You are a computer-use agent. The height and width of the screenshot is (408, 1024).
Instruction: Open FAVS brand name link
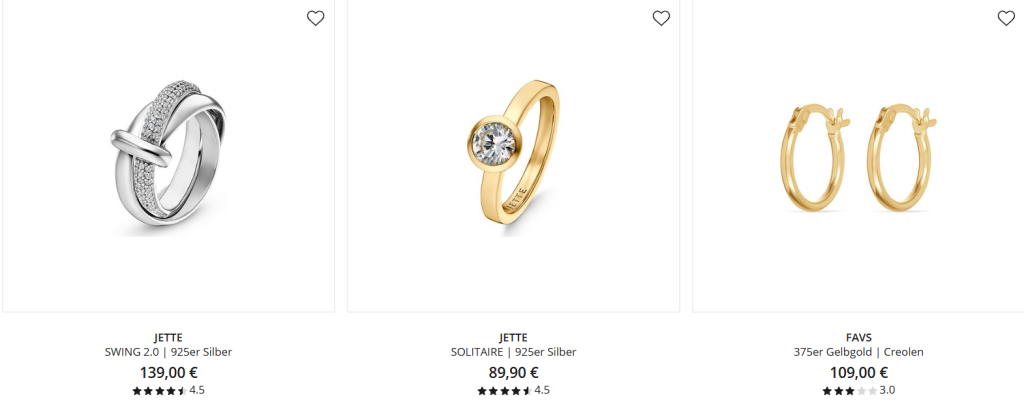click(858, 337)
